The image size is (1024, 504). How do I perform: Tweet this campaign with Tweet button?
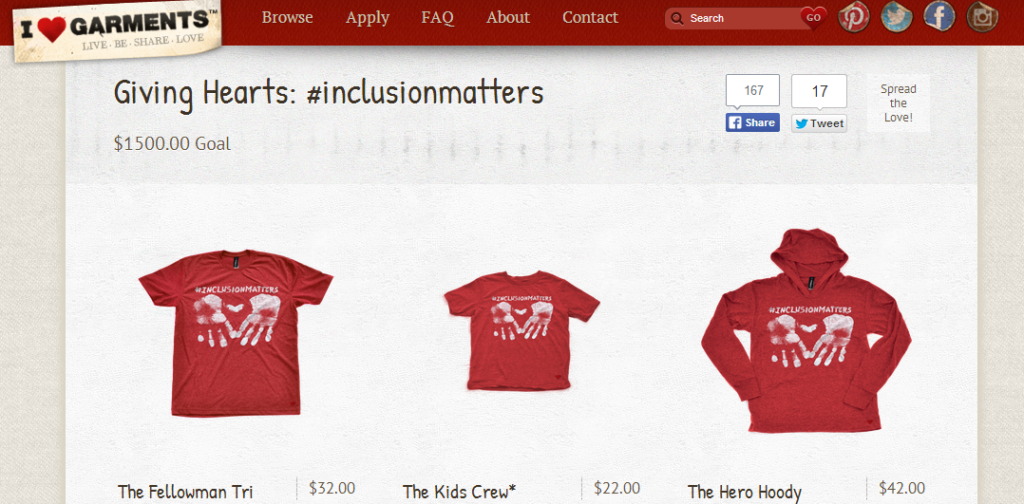coord(820,123)
